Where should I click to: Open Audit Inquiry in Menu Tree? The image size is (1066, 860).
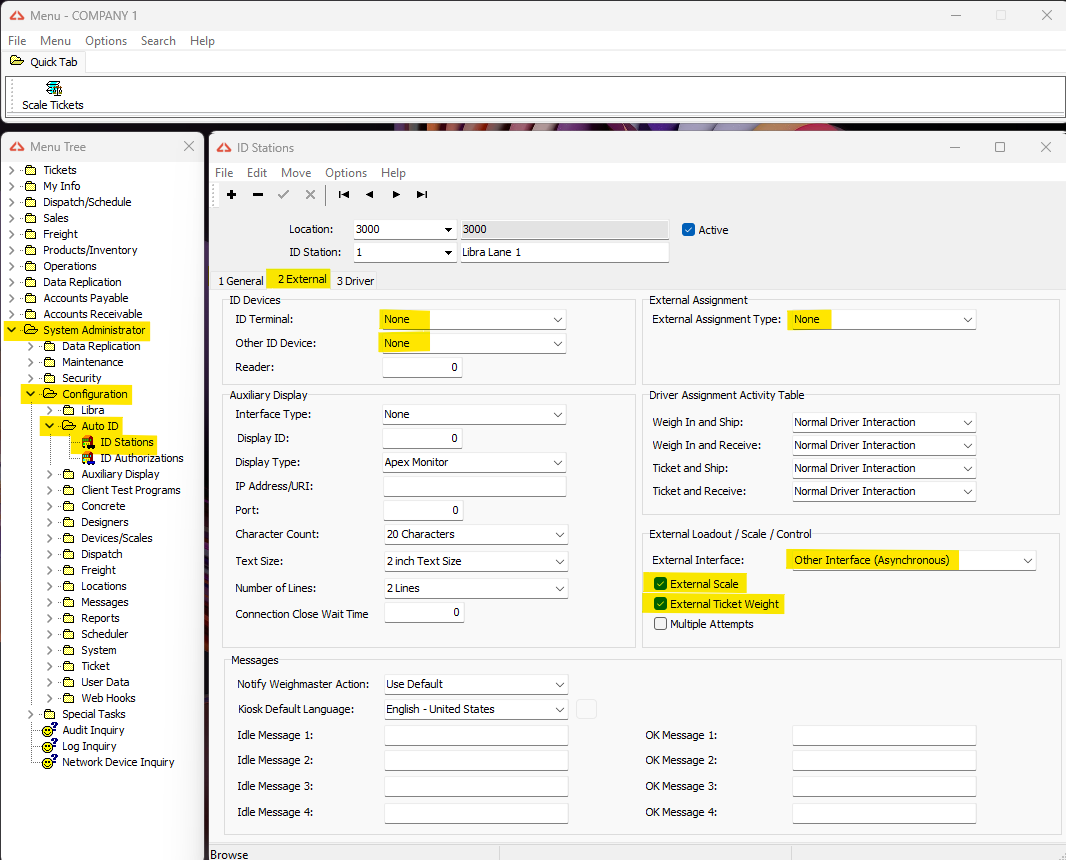pos(93,730)
